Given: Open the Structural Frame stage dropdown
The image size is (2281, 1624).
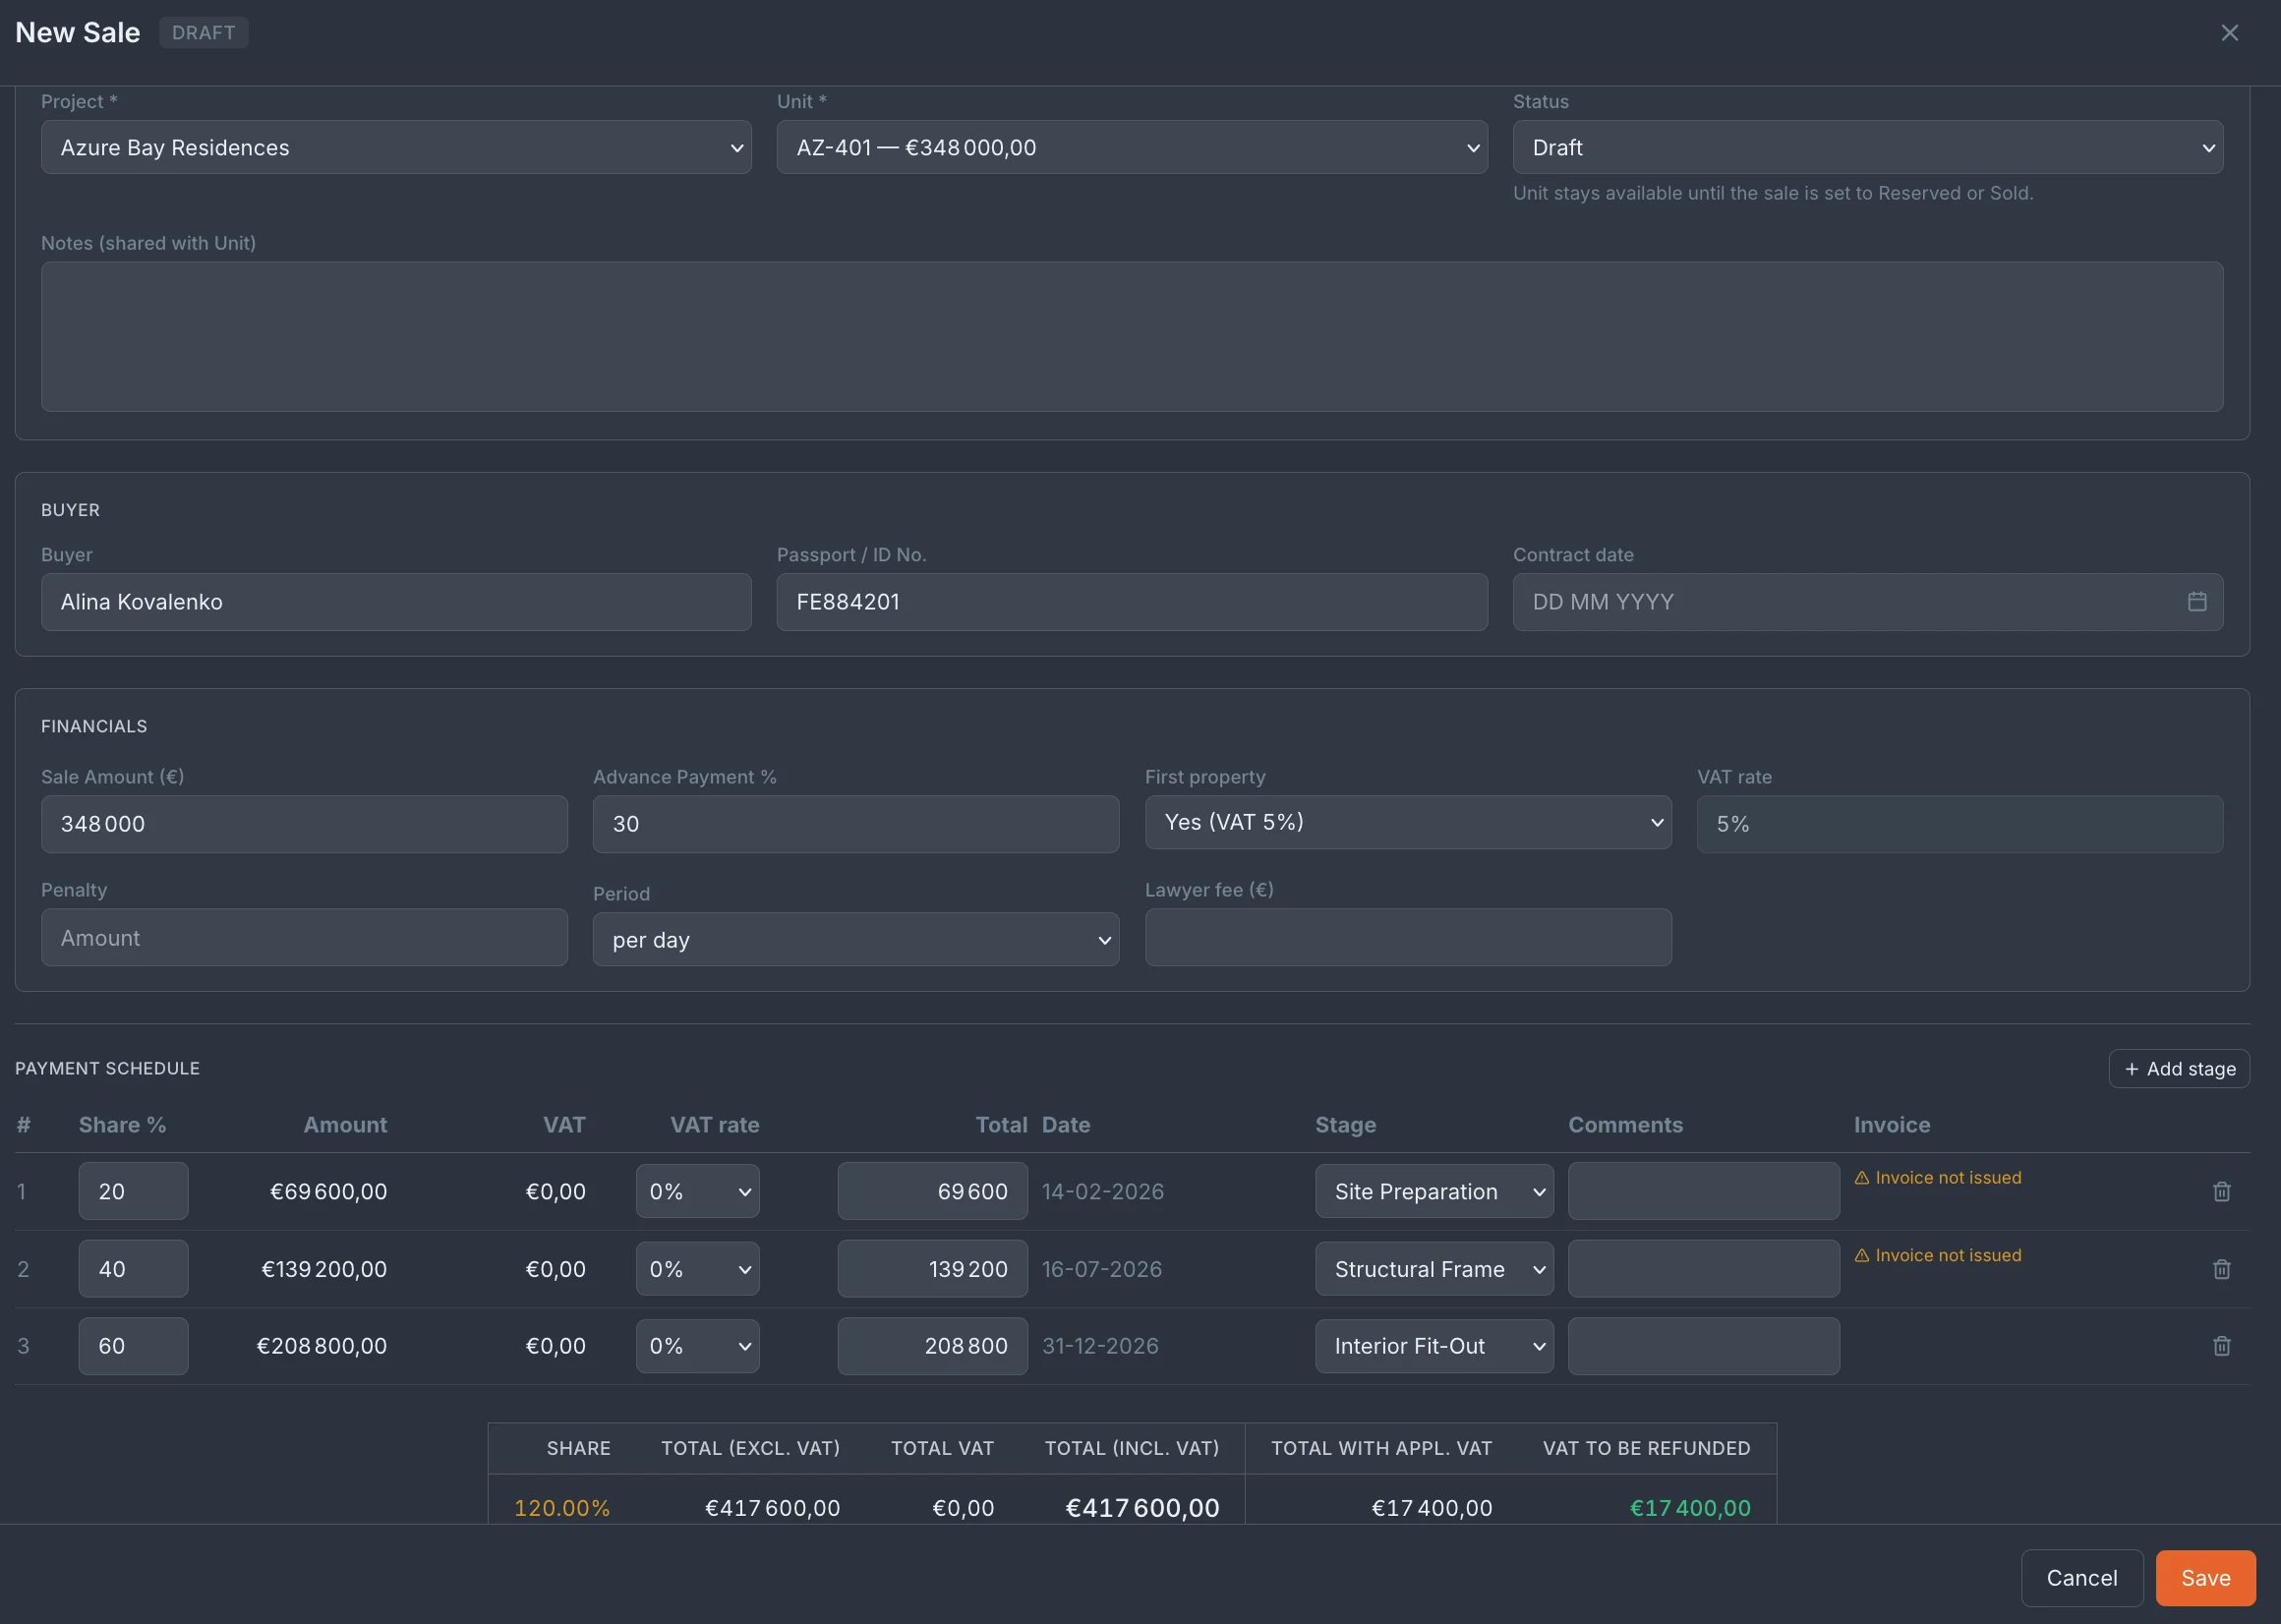Looking at the screenshot, I should pyautogui.click(x=1433, y=1269).
